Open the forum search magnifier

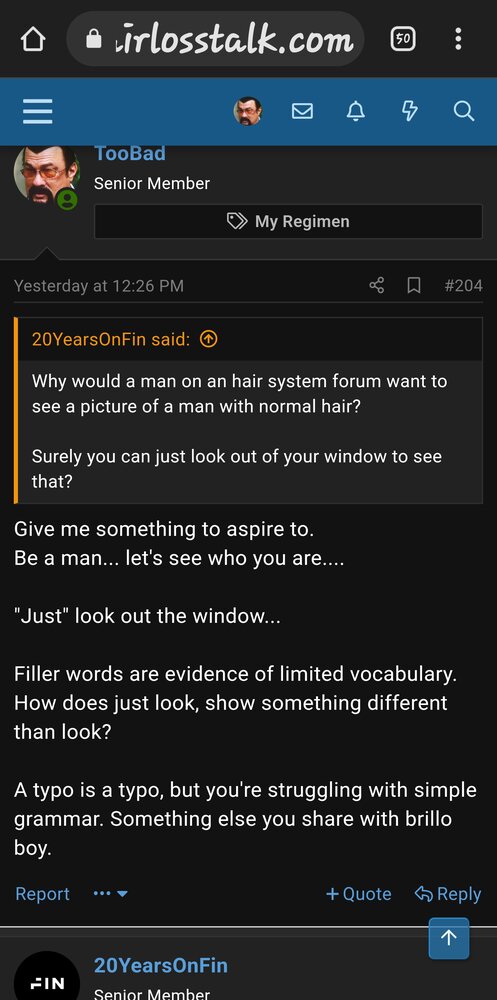point(464,112)
